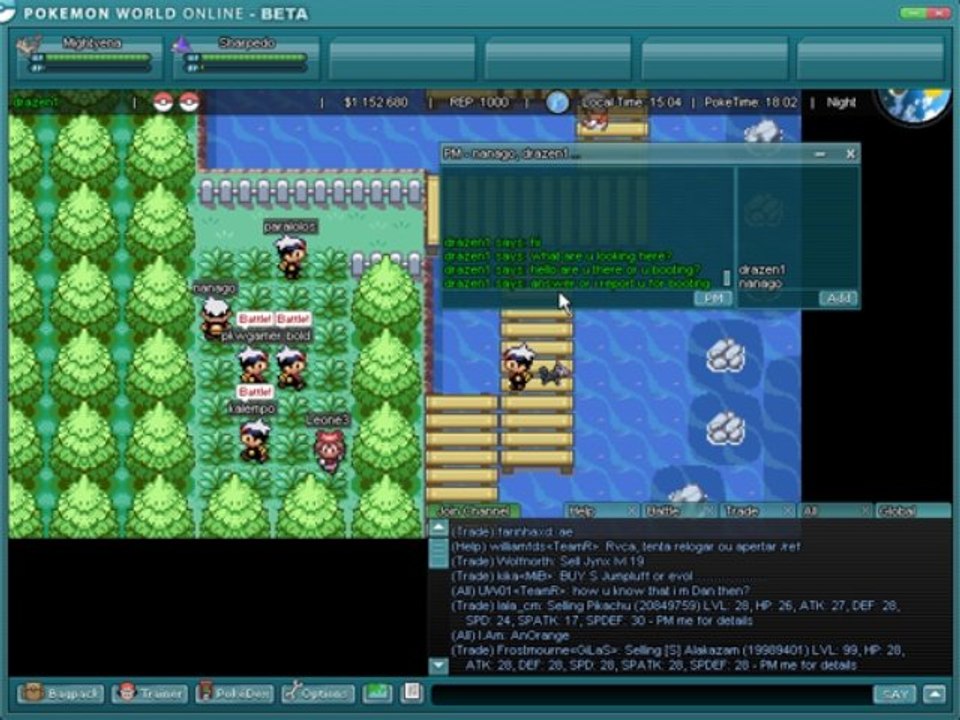Close the Help chat tab

point(632,511)
